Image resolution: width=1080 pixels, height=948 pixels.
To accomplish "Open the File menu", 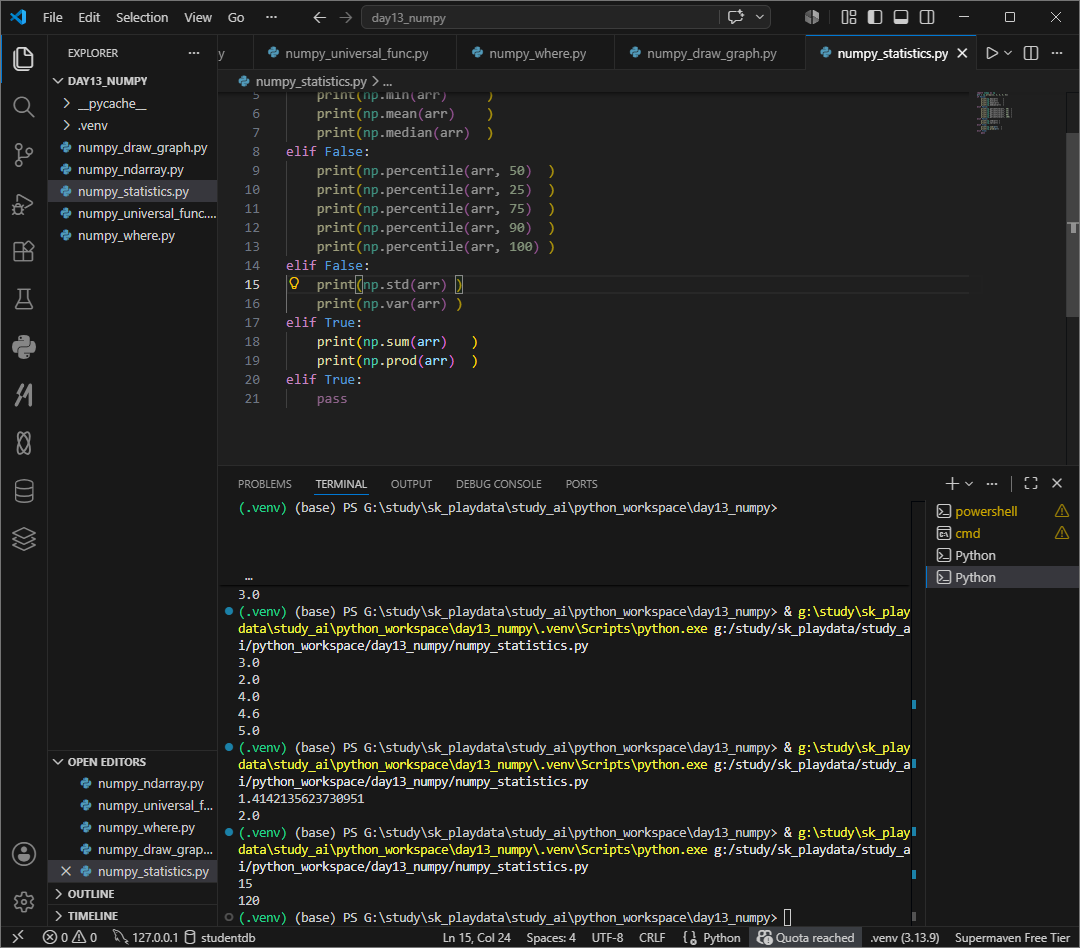I will [52, 17].
